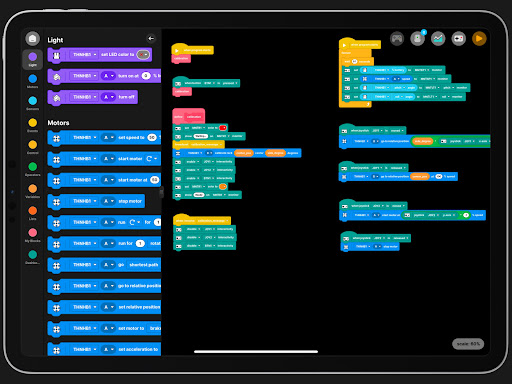Select the orange Control category
Screen dimensions: 512x384
coord(32,147)
